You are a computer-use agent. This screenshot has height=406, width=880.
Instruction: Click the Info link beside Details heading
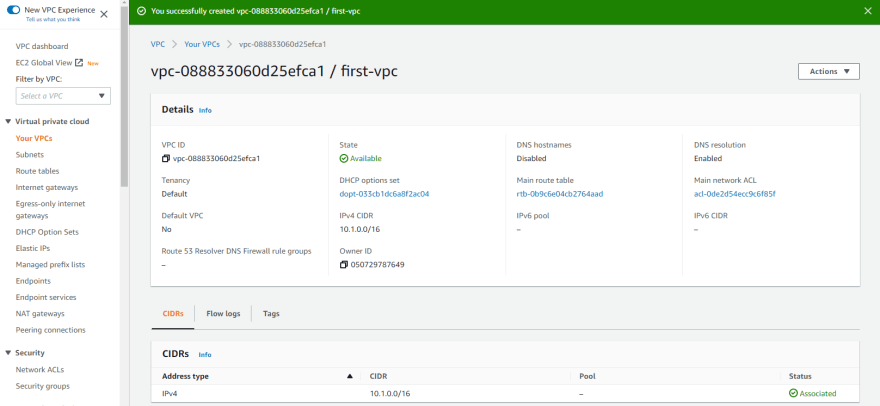click(205, 111)
